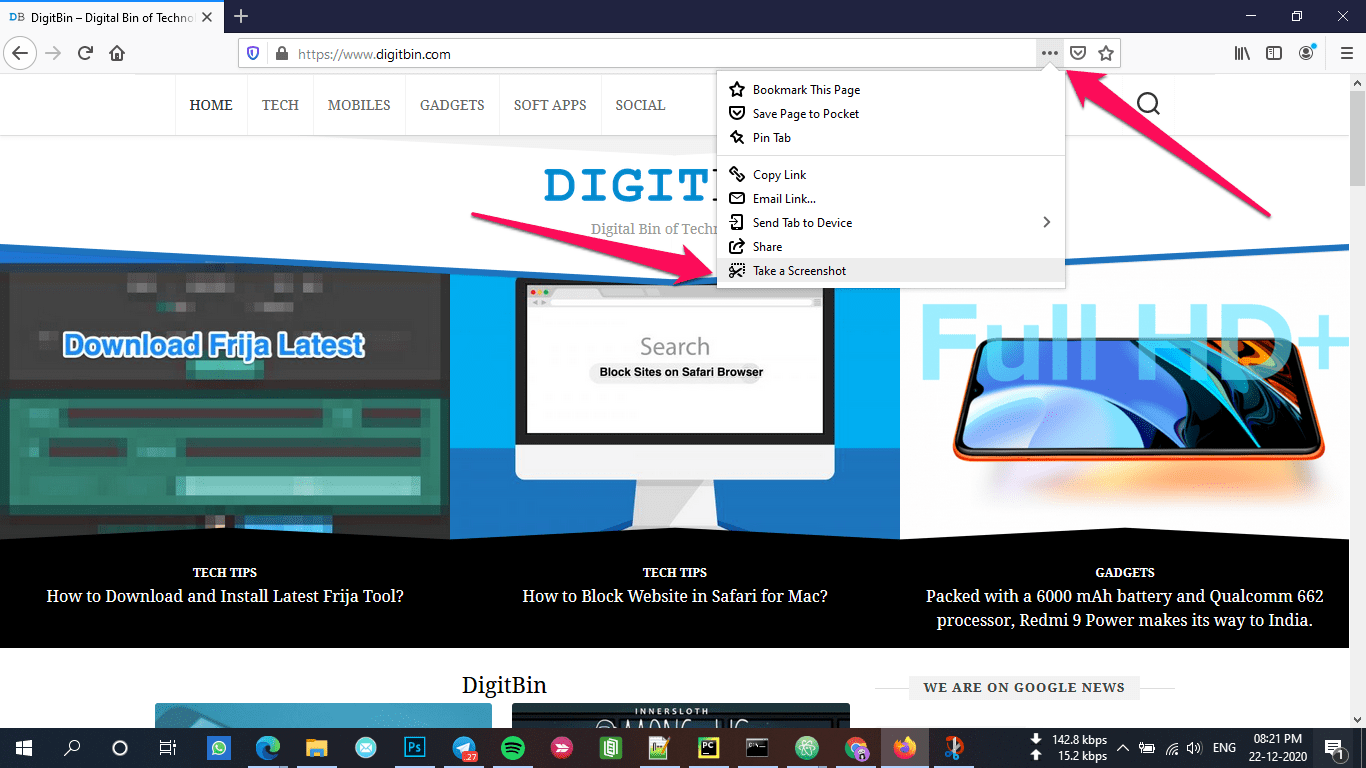Click the padlock site information icon
The height and width of the screenshot is (768, 1366).
(281, 54)
